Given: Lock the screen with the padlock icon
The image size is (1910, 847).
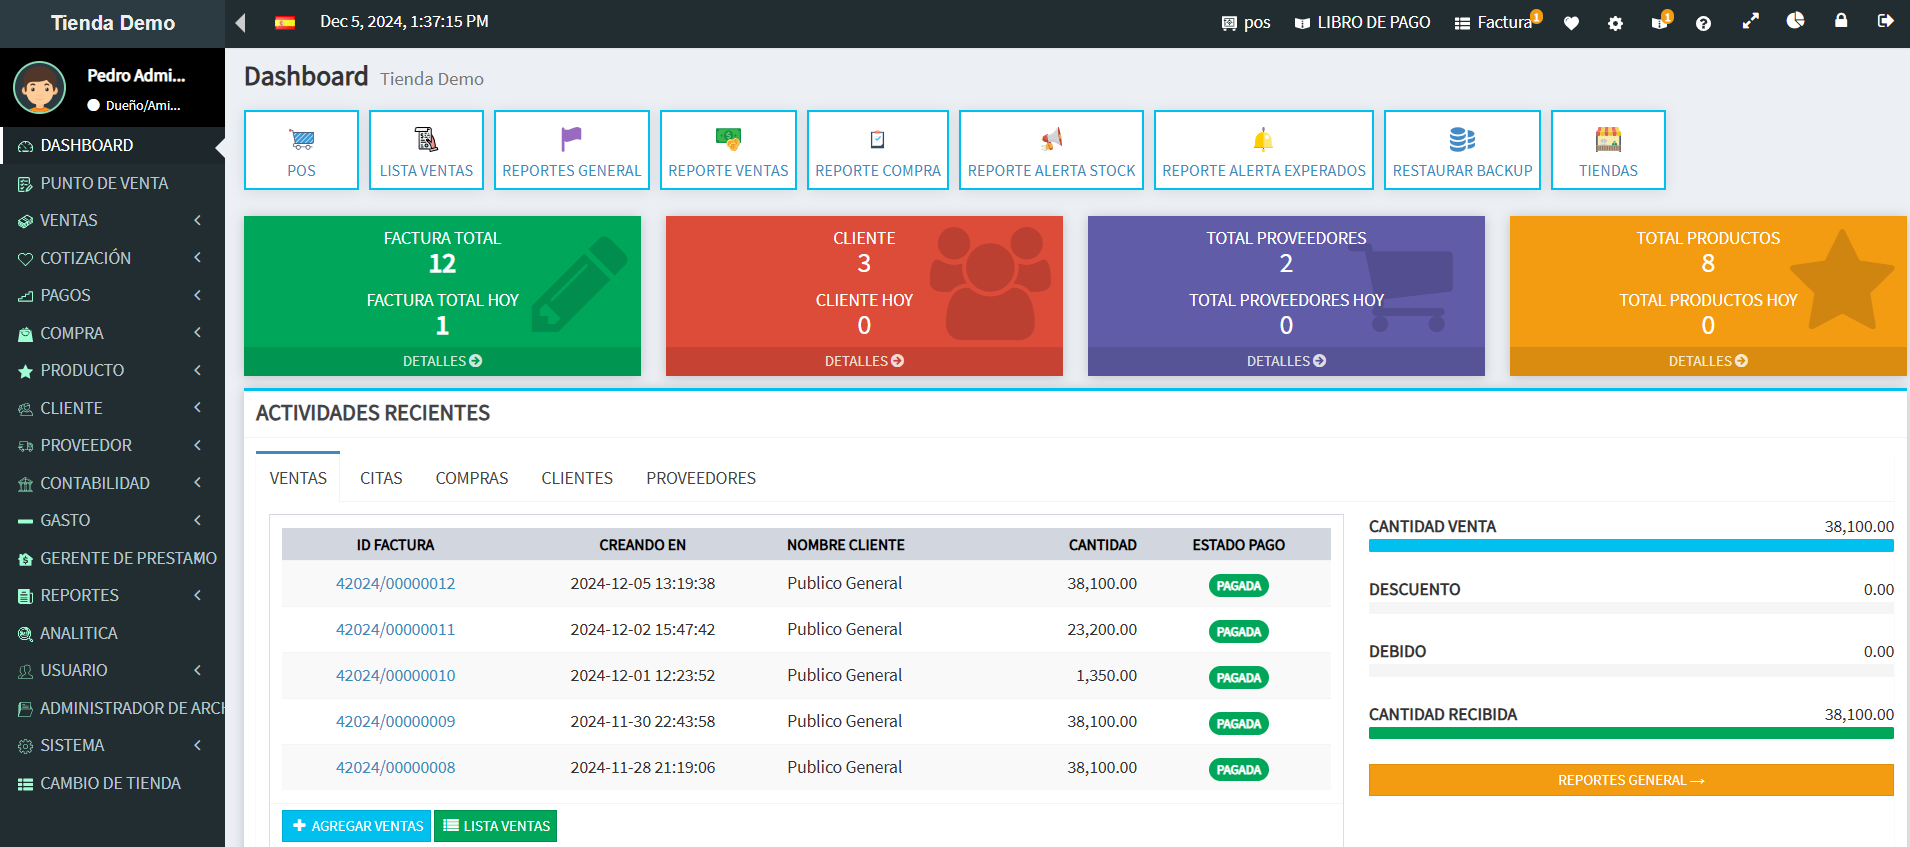Looking at the screenshot, I should 1840,20.
